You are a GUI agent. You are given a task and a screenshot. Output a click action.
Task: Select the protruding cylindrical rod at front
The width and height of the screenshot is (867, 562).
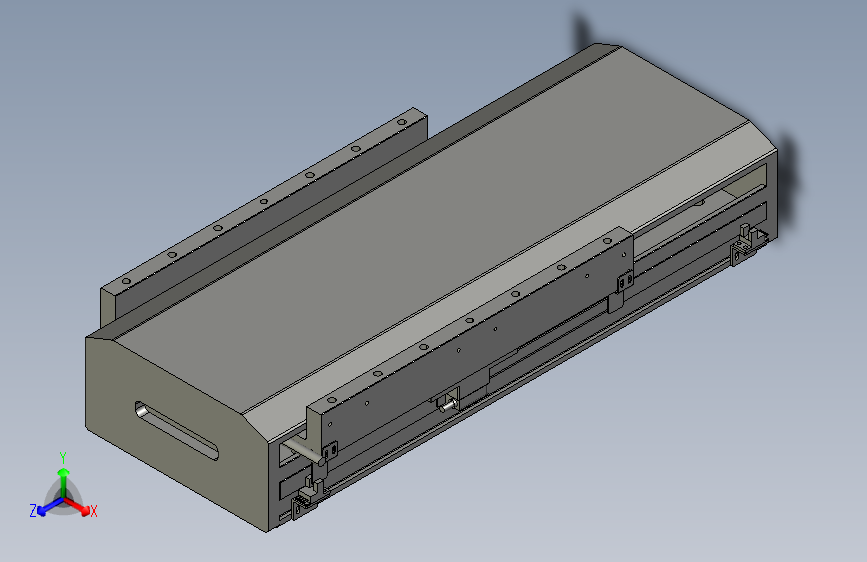304,451
